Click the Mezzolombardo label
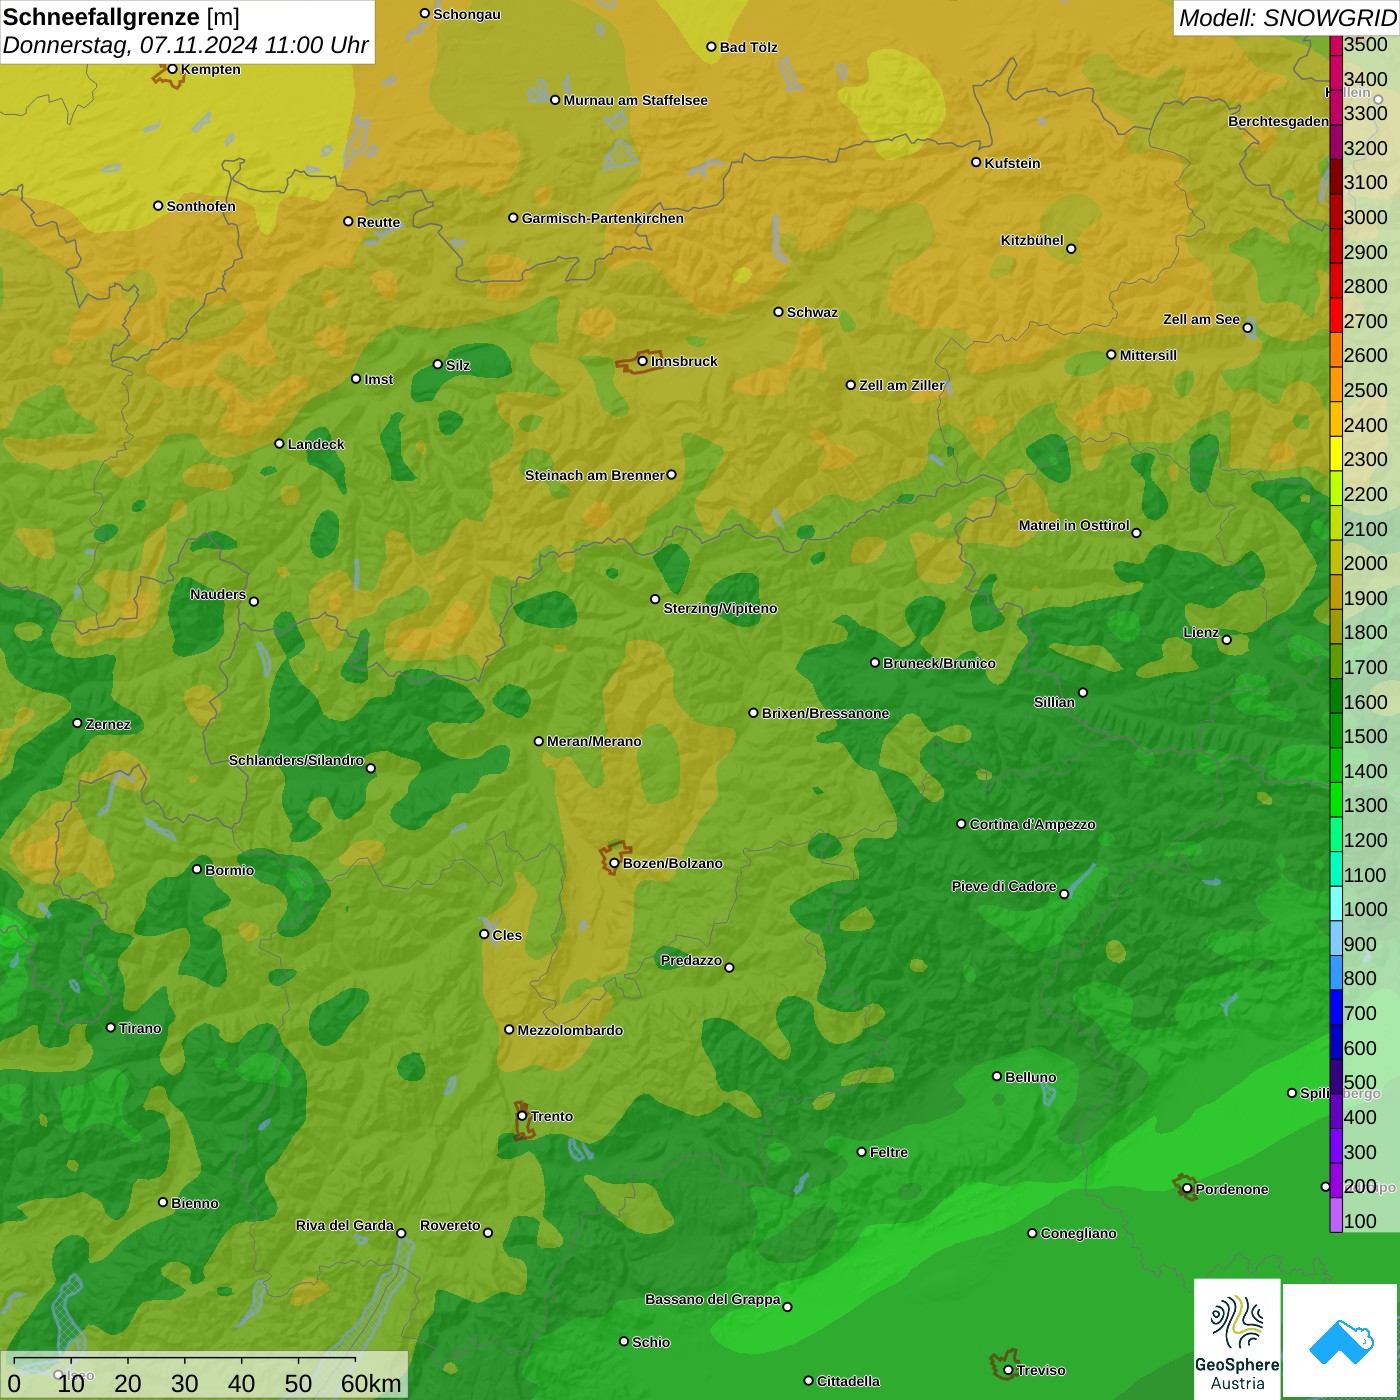The image size is (1400, 1400). (570, 1030)
